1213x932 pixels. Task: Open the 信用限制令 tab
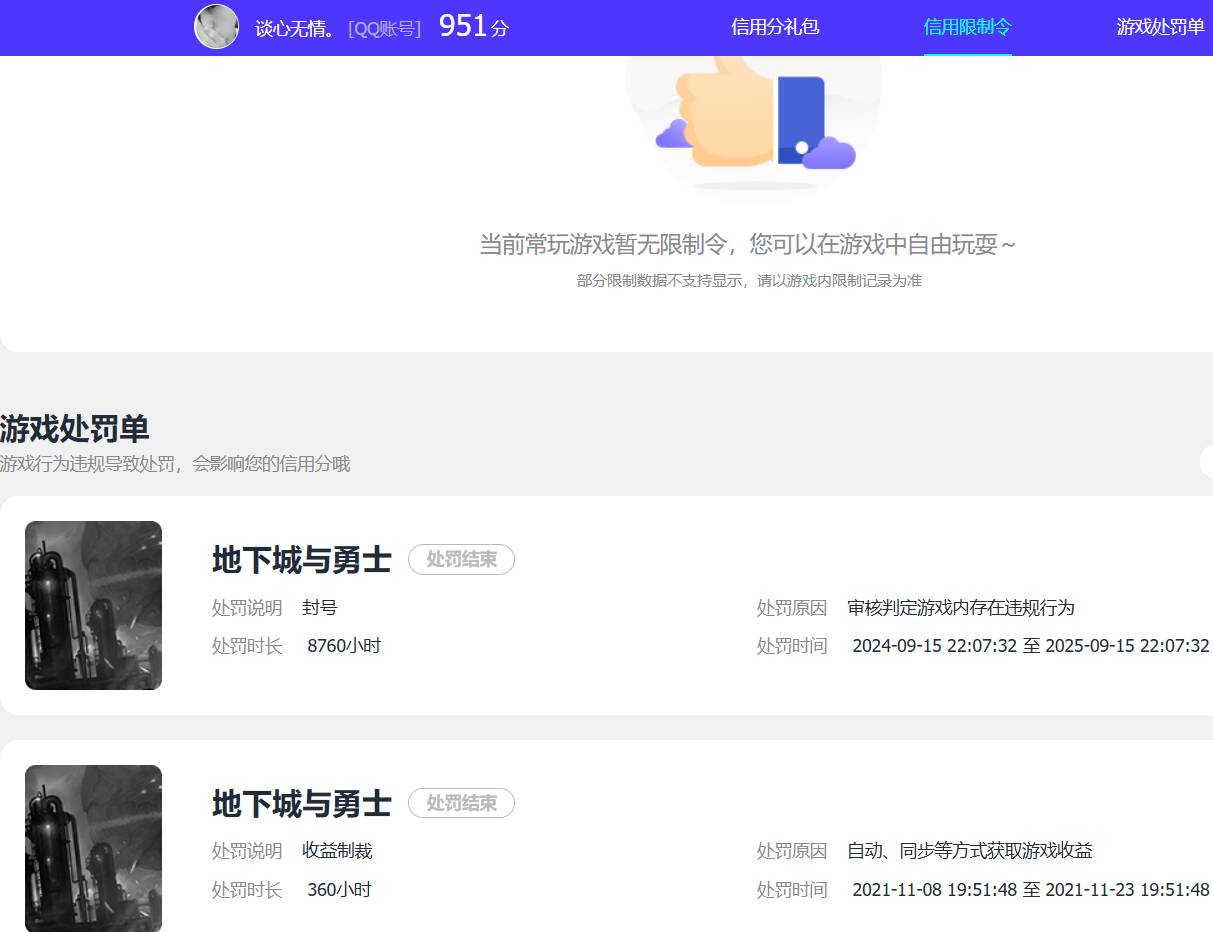click(x=968, y=27)
